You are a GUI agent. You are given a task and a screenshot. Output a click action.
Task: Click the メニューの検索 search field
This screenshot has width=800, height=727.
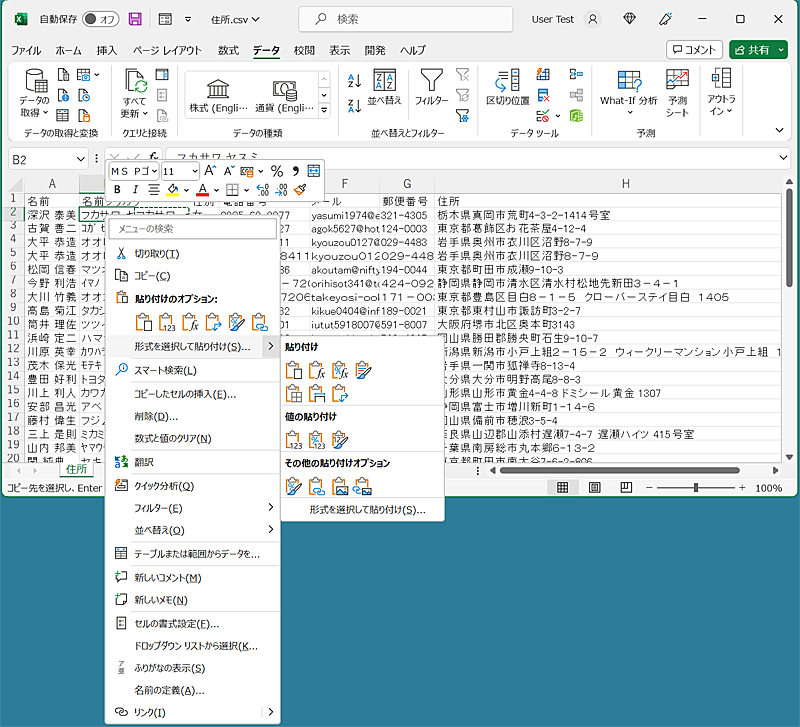coord(192,229)
